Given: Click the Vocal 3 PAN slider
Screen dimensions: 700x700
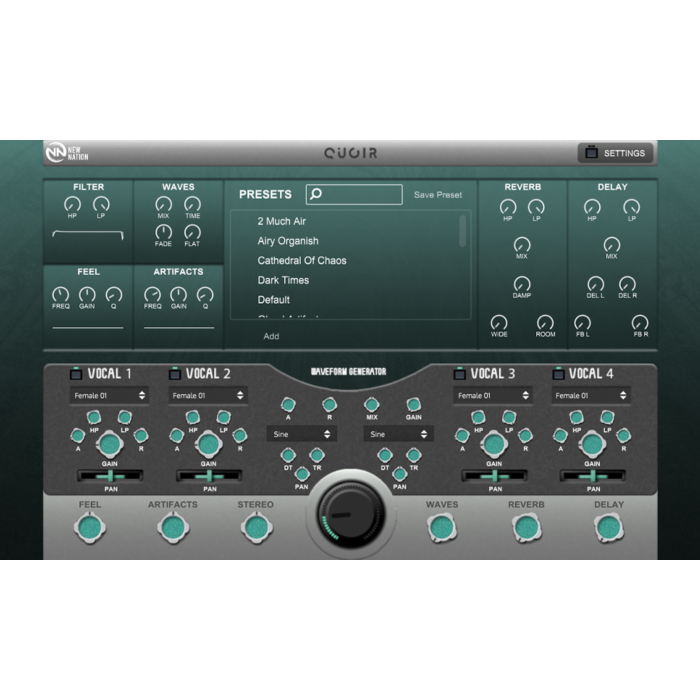Looking at the screenshot, I should click(494, 476).
